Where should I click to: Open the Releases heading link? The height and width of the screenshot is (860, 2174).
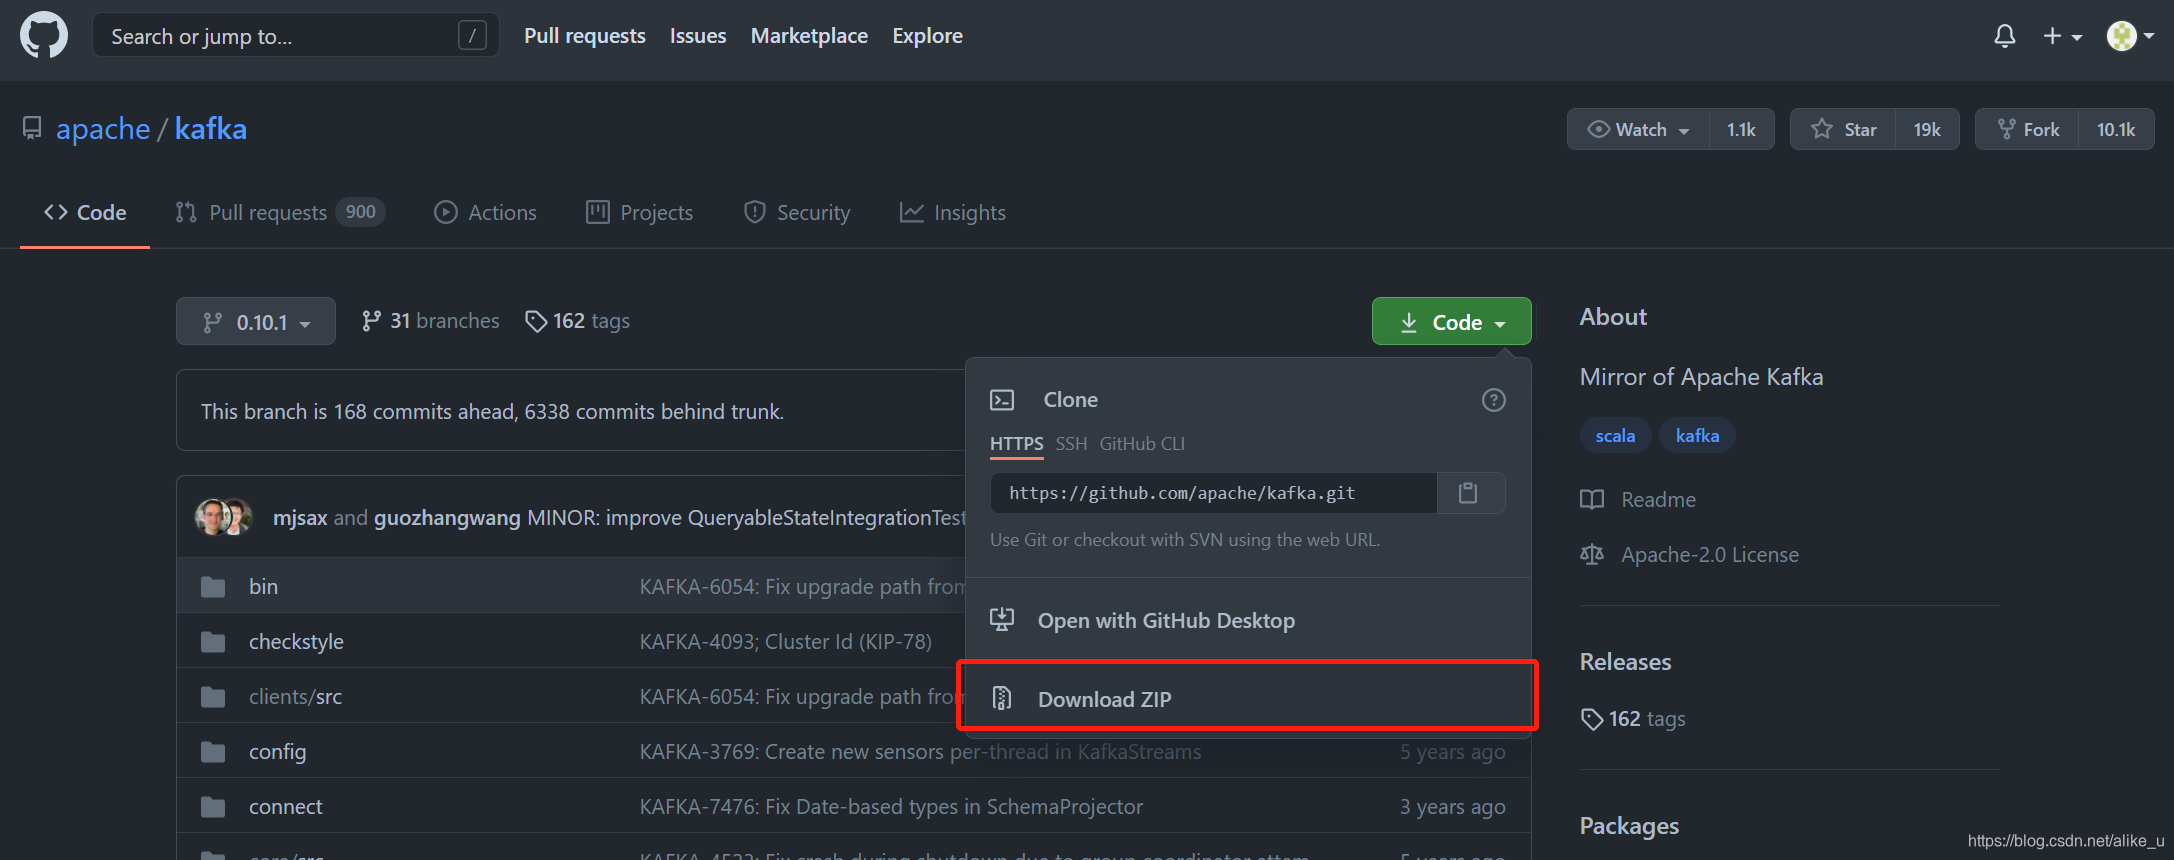pos(1625,662)
